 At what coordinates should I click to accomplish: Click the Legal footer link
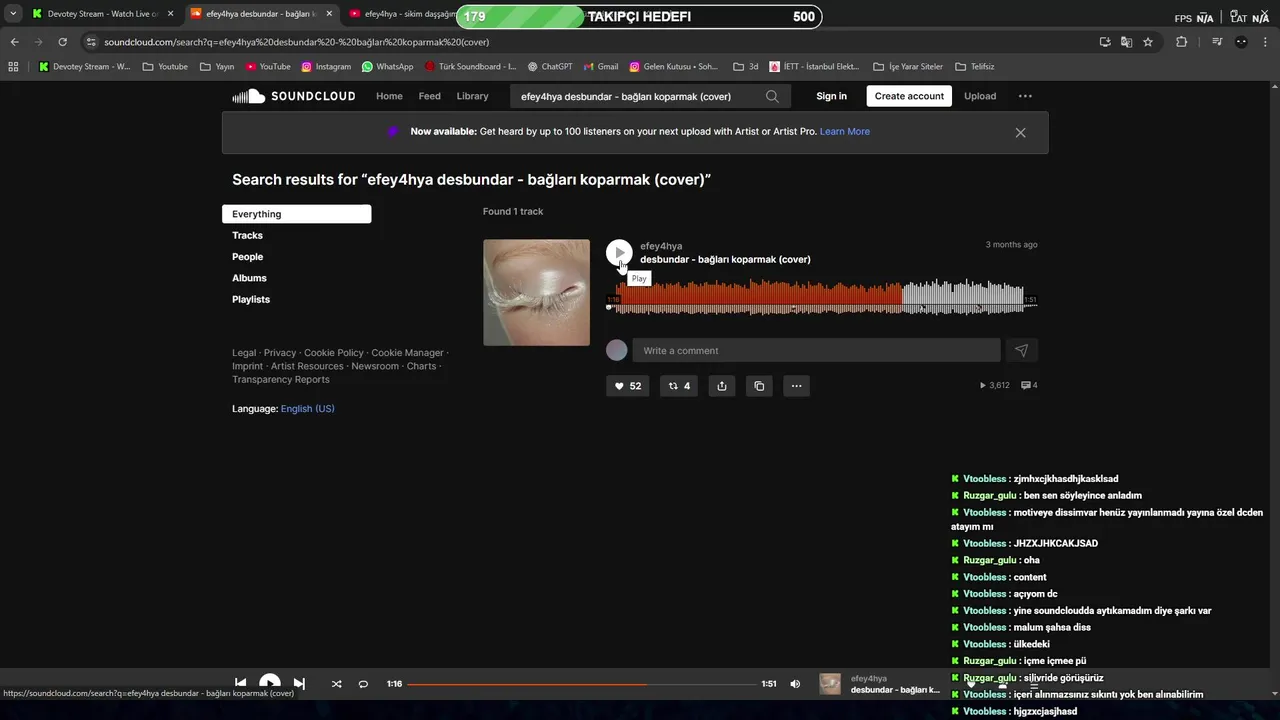pos(244,353)
